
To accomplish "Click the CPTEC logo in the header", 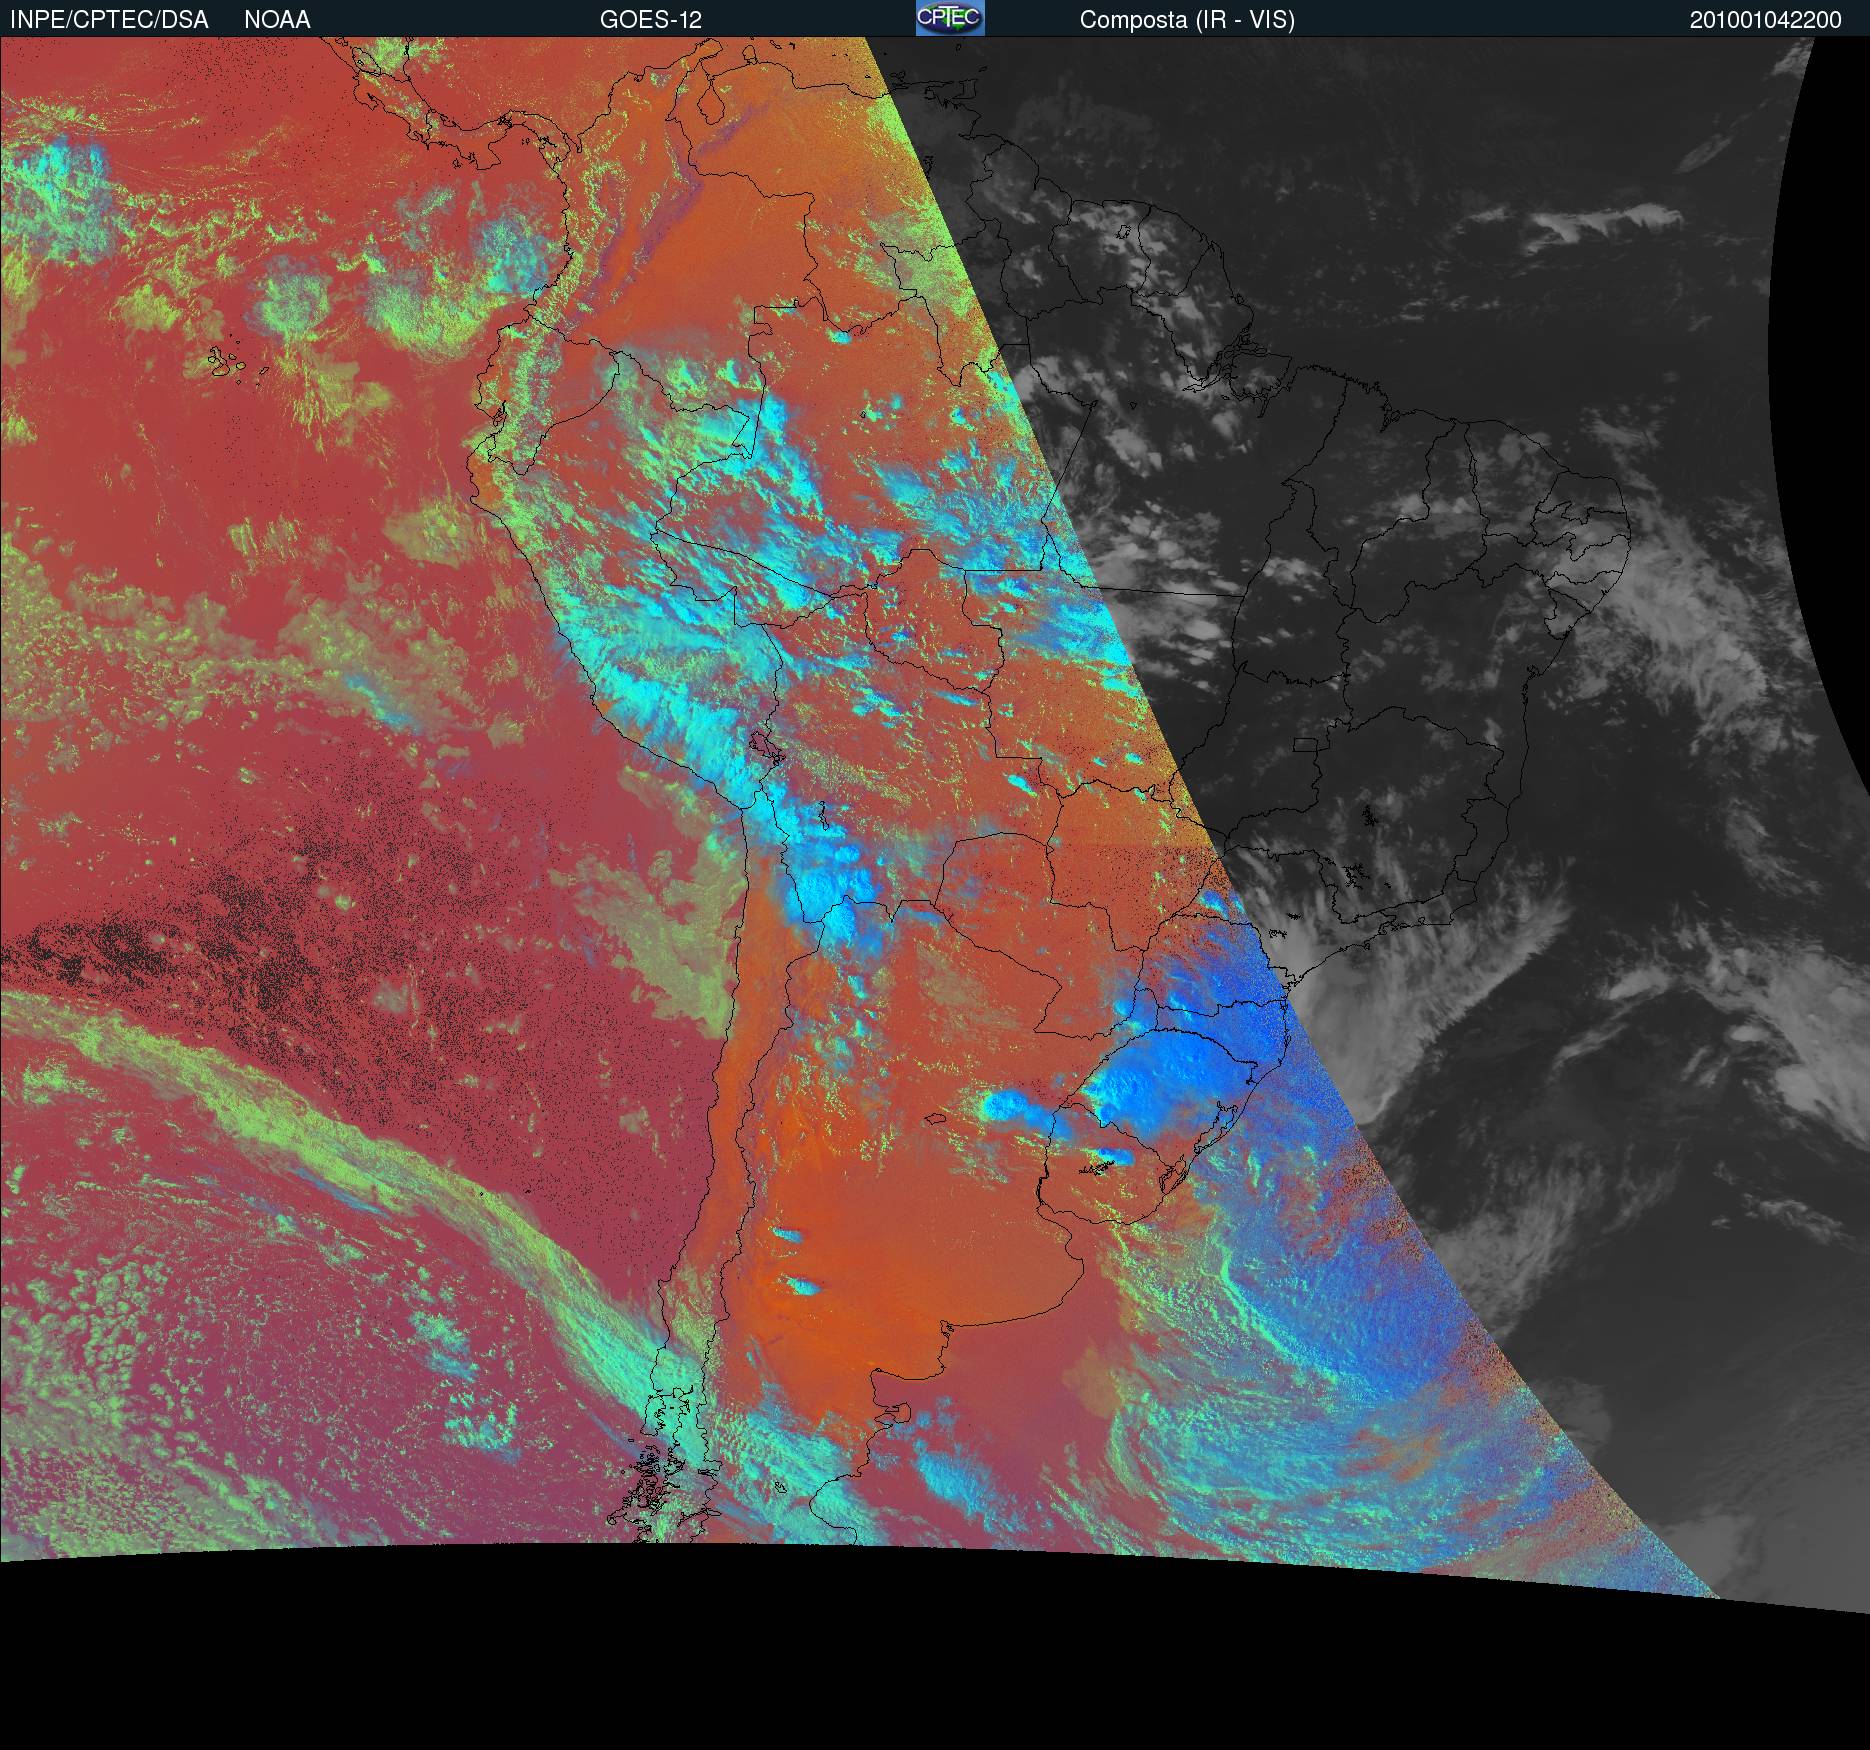I will coord(950,18).
